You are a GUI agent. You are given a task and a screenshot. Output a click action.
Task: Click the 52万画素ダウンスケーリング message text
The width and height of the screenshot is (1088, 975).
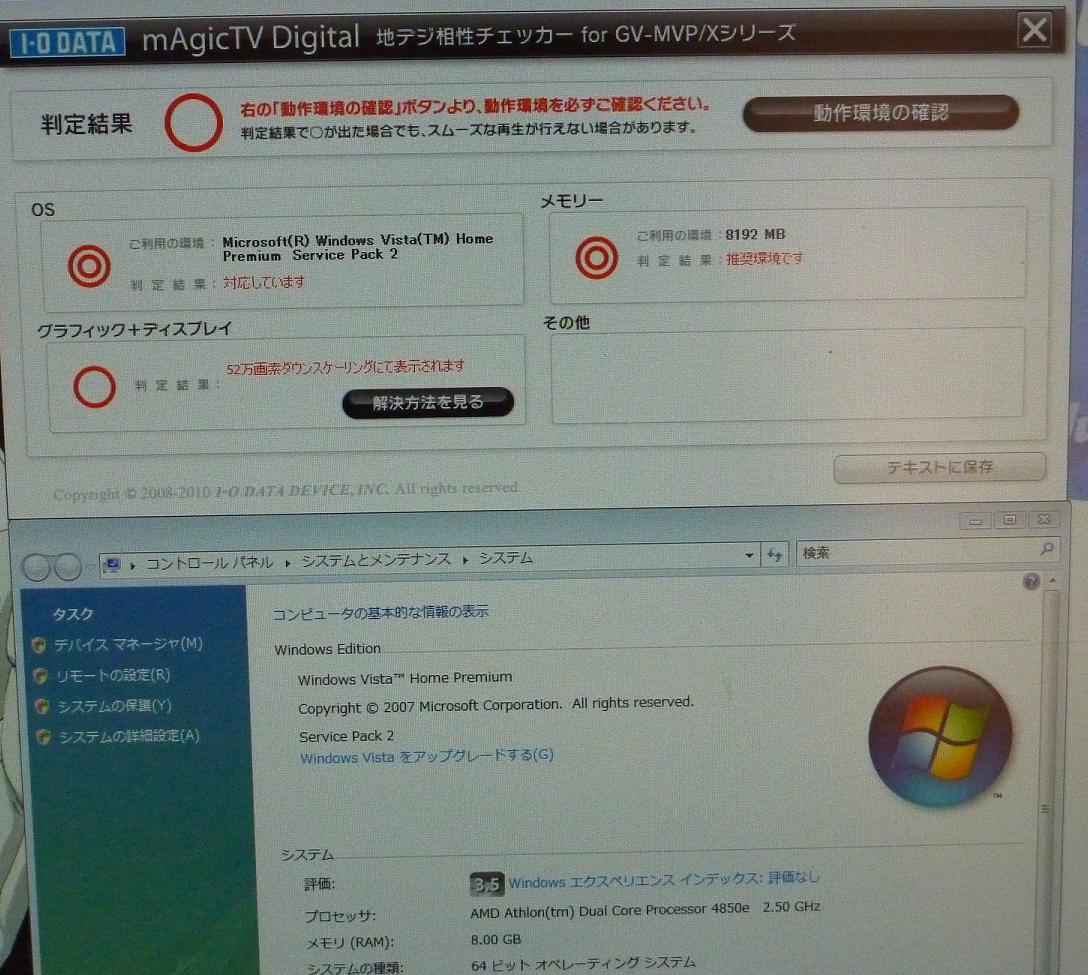[346, 367]
